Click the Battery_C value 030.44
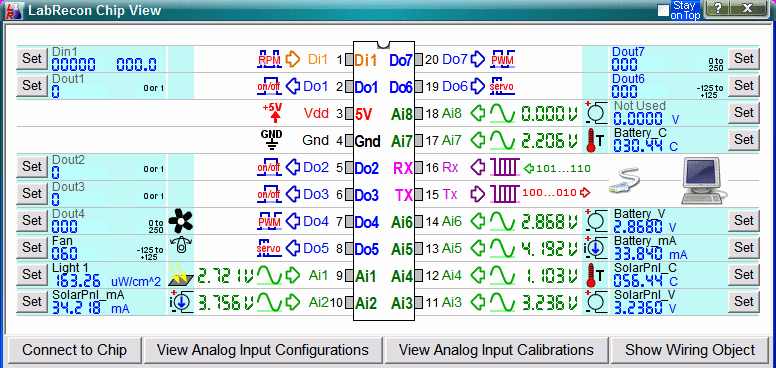Image resolution: width=776 pixels, height=368 pixels. click(639, 145)
